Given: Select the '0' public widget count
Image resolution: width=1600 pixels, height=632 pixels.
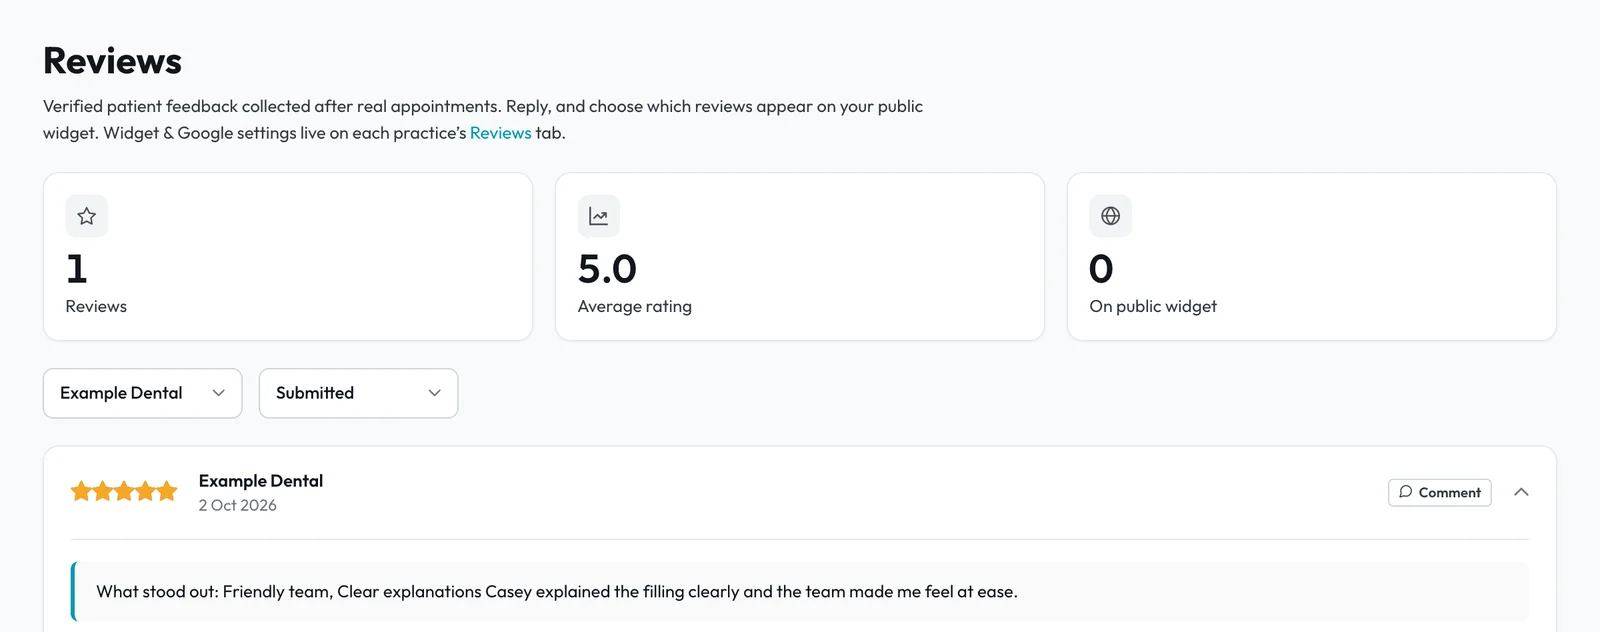Looking at the screenshot, I should click(1101, 269).
